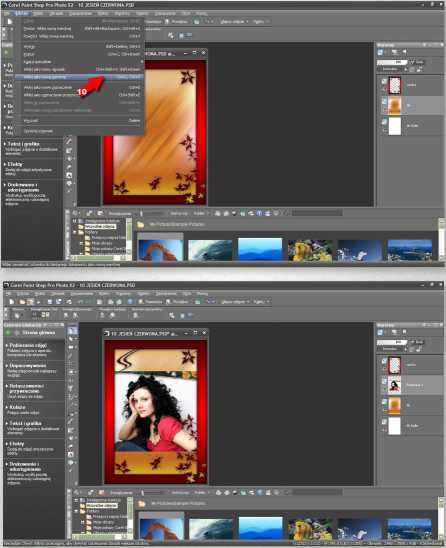Click the New Layer icon above the portrait layer list
Screen dimensions: 446x548
[x=381, y=332]
